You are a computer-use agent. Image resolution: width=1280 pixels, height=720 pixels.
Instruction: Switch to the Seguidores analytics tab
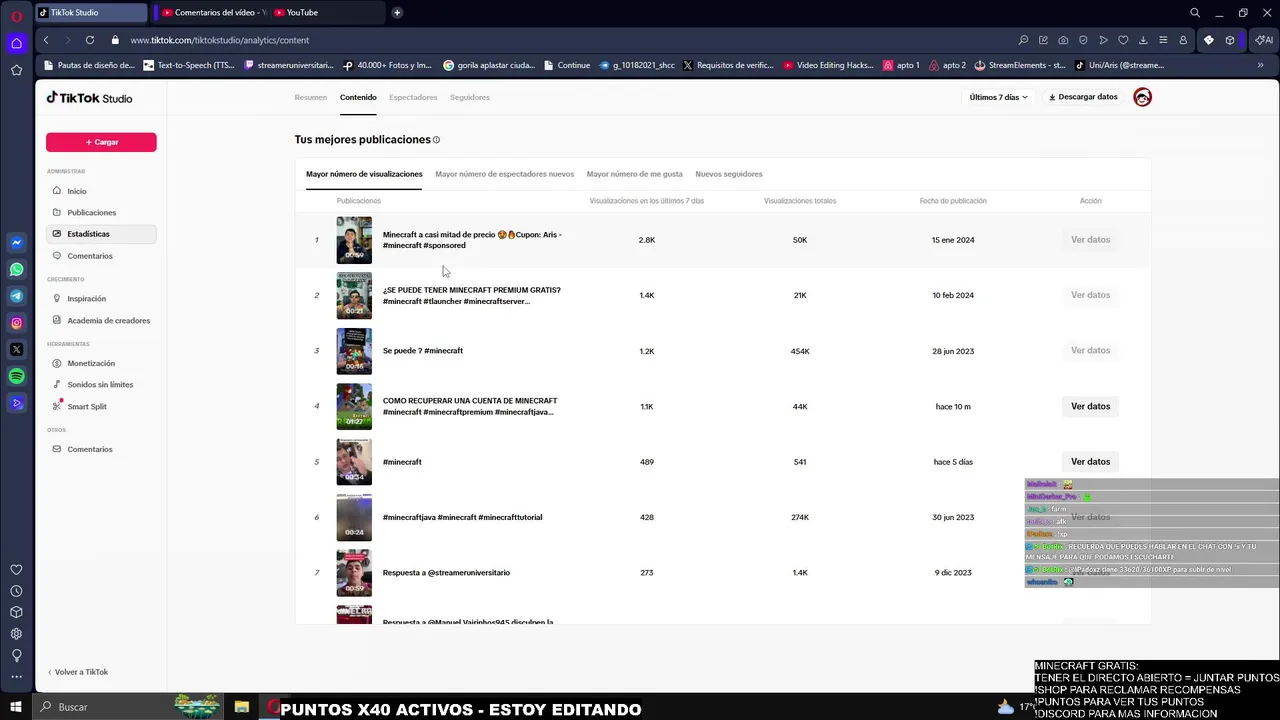tap(470, 97)
